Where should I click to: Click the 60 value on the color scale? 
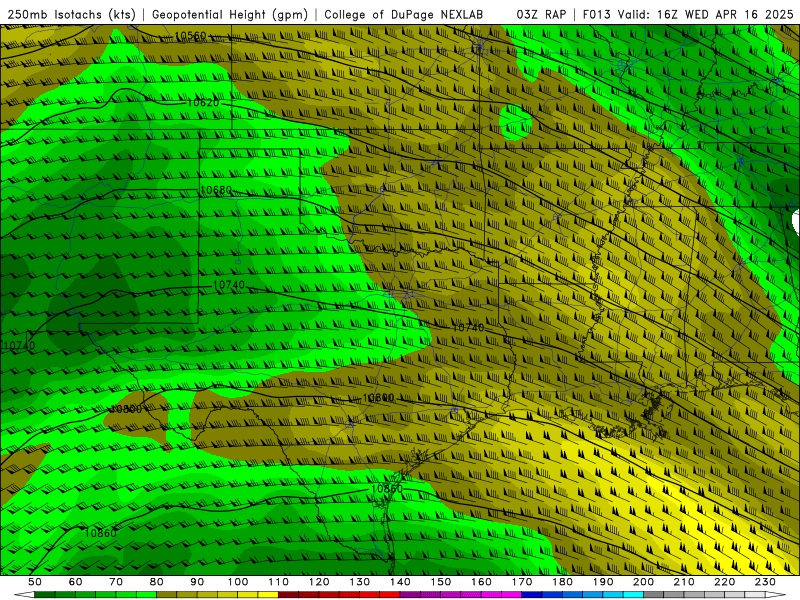click(76, 582)
